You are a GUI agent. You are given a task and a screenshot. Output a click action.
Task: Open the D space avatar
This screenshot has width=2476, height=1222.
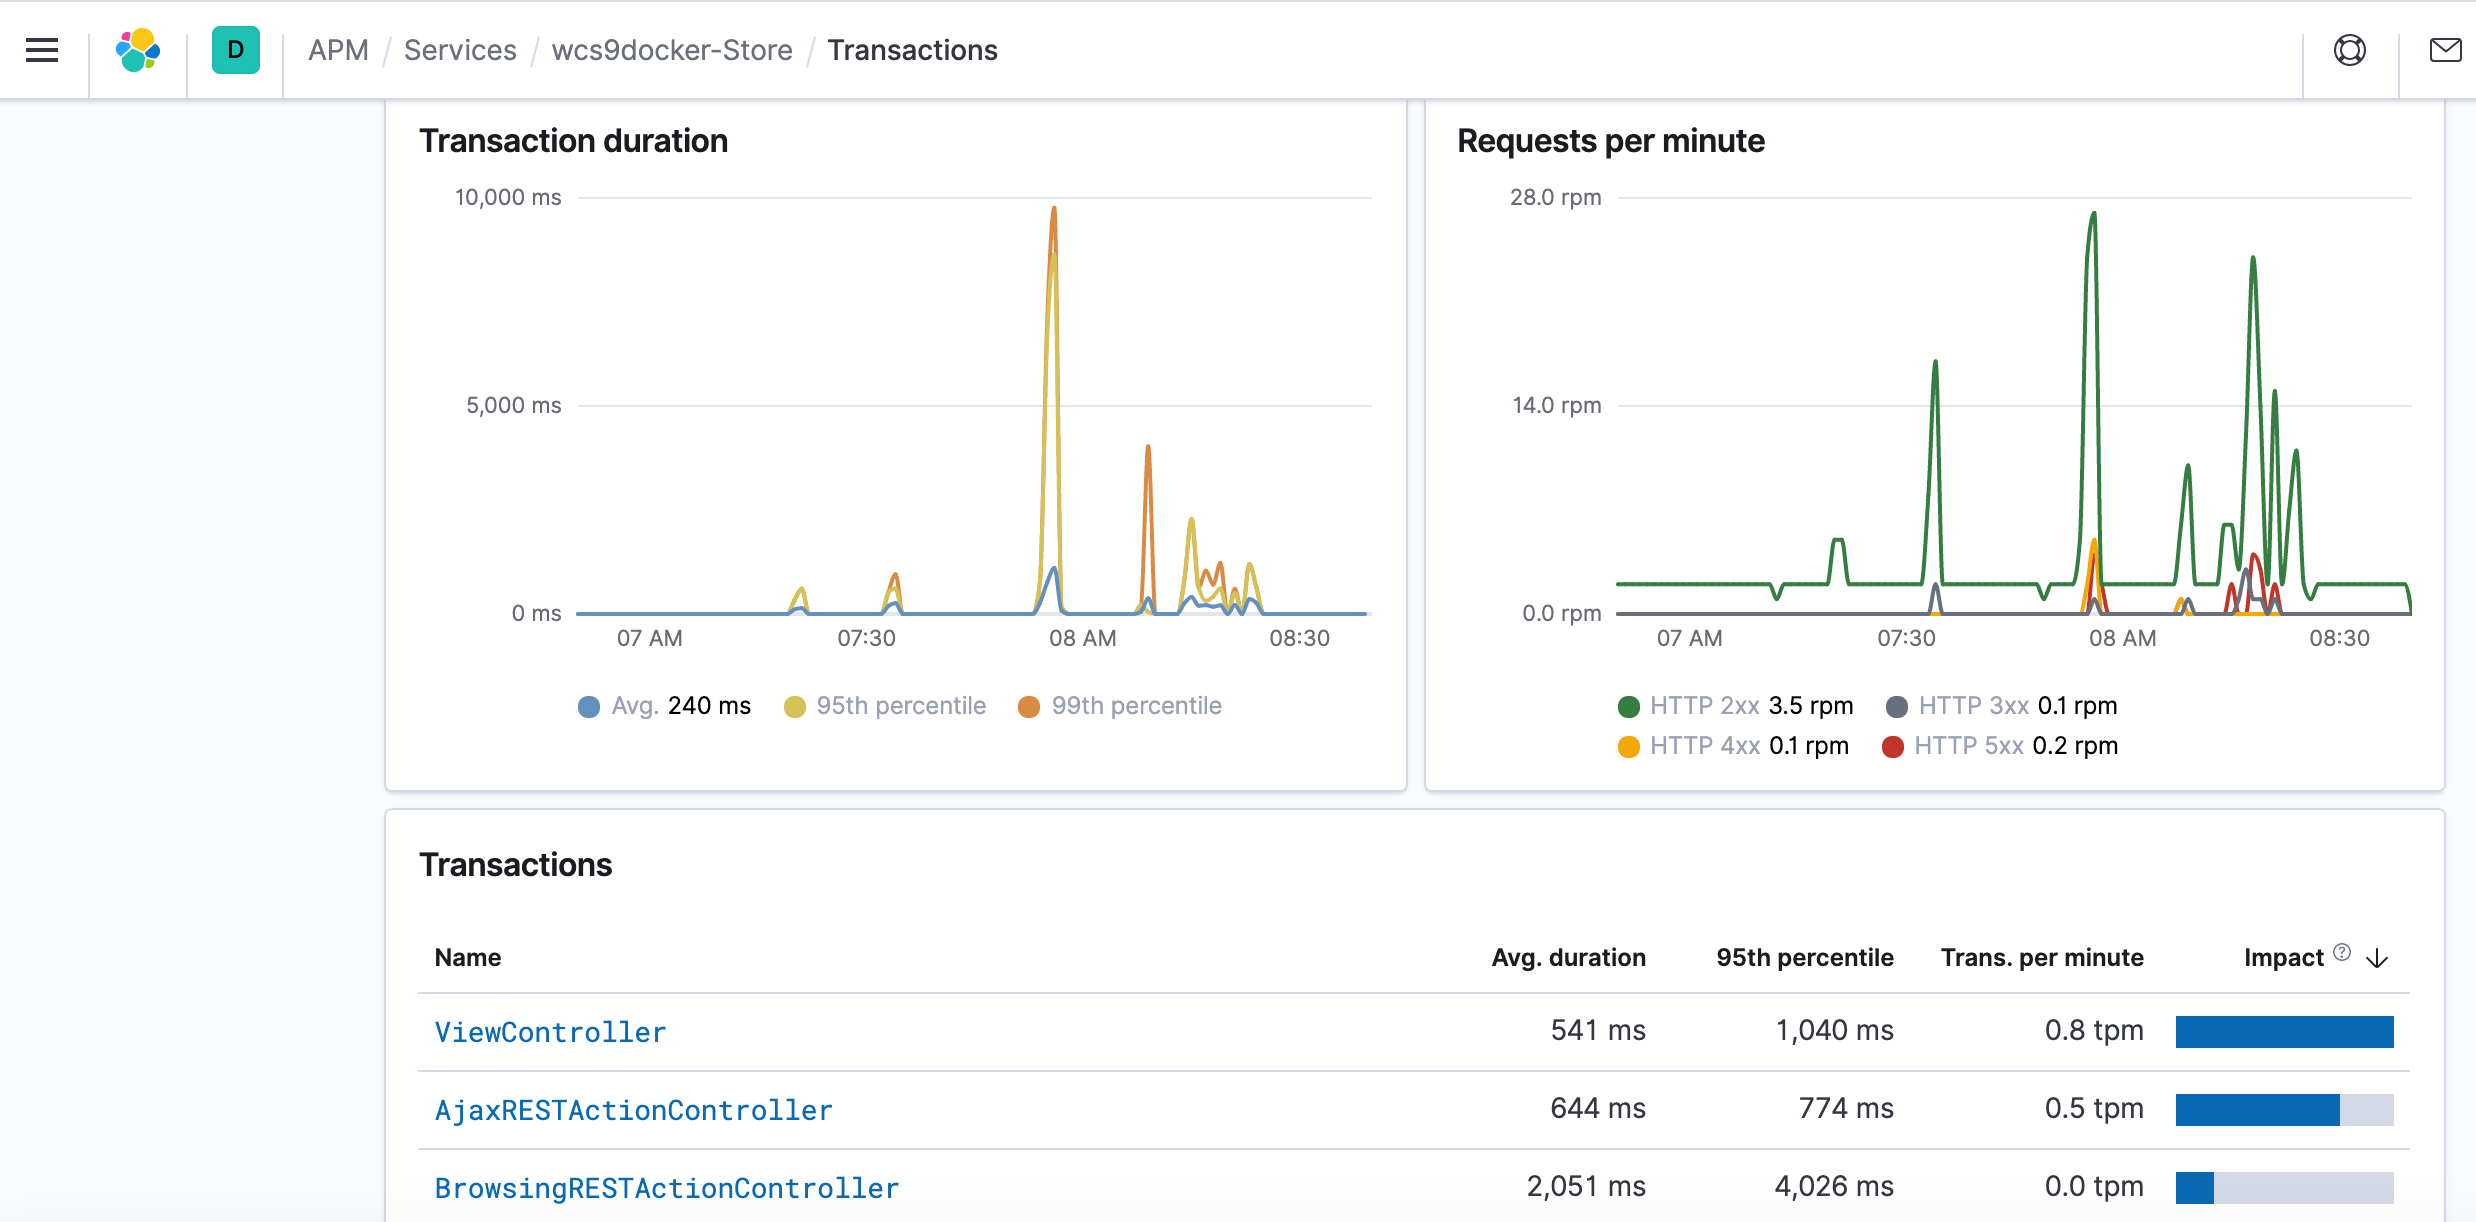click(x=236, y=50)
